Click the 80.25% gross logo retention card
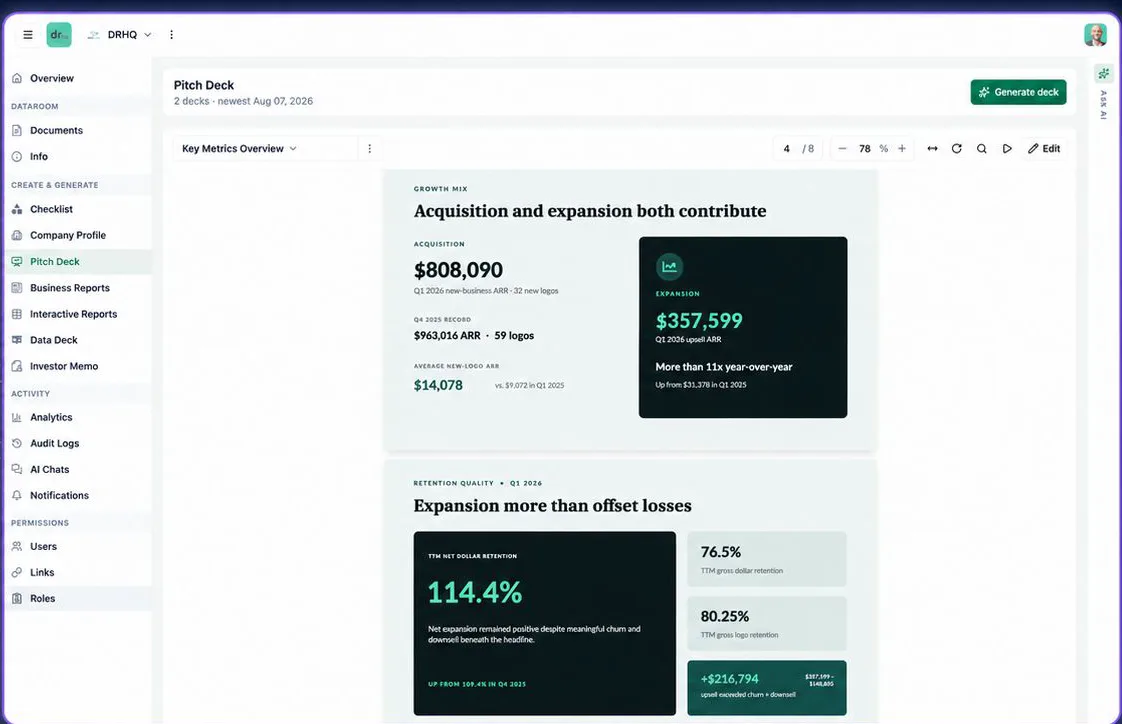Viewport: 1122px width, 724px height. (766, 623)
